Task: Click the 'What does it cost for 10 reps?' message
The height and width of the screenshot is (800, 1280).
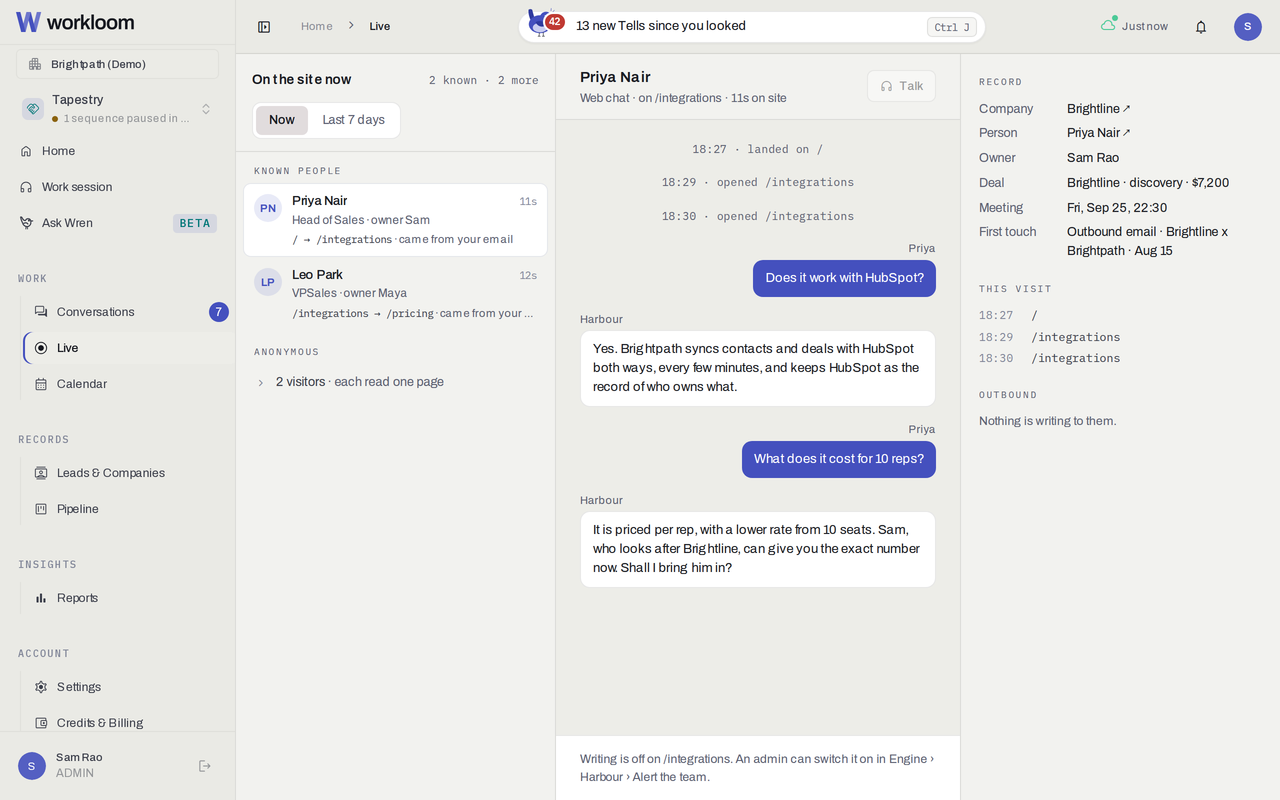Action: (x=839, y=459)
